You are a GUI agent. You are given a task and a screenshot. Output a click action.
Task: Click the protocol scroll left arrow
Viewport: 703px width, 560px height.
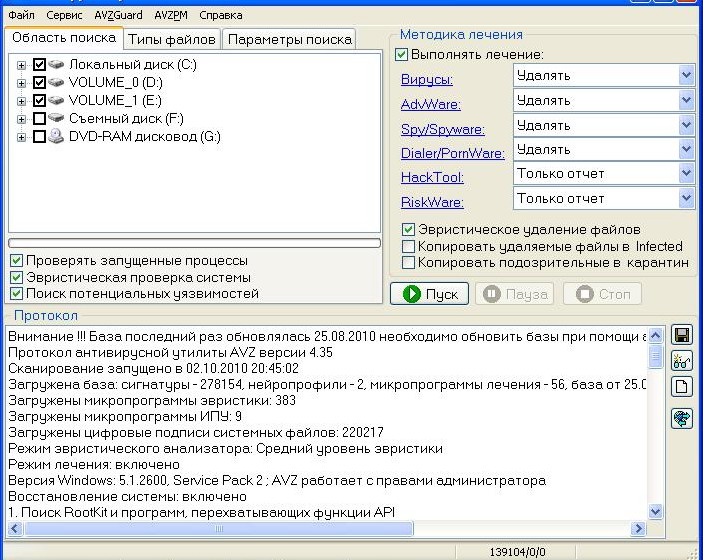(x=15, y=529)
